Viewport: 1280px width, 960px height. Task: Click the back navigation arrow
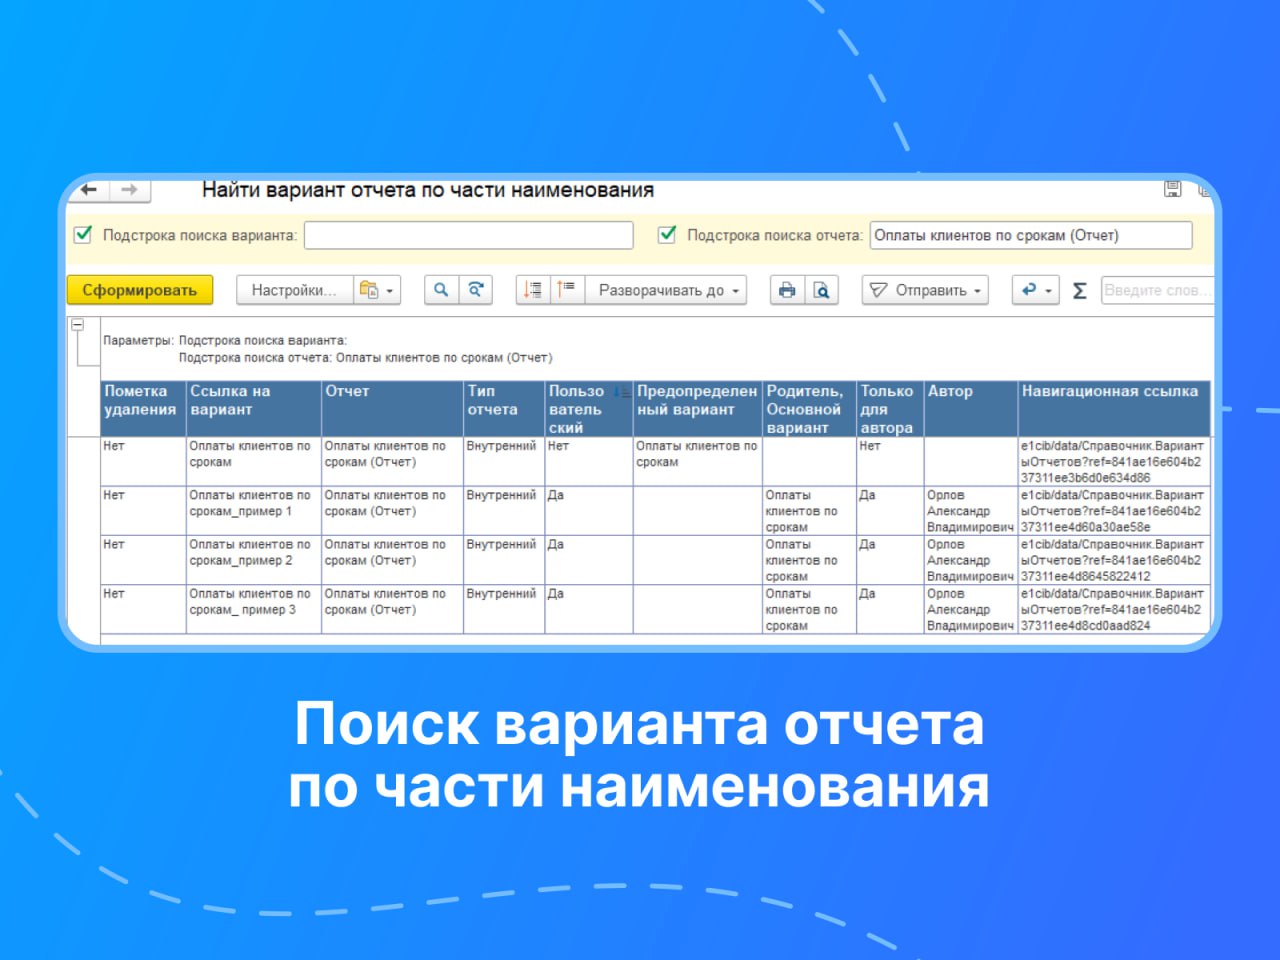[89, 190]
